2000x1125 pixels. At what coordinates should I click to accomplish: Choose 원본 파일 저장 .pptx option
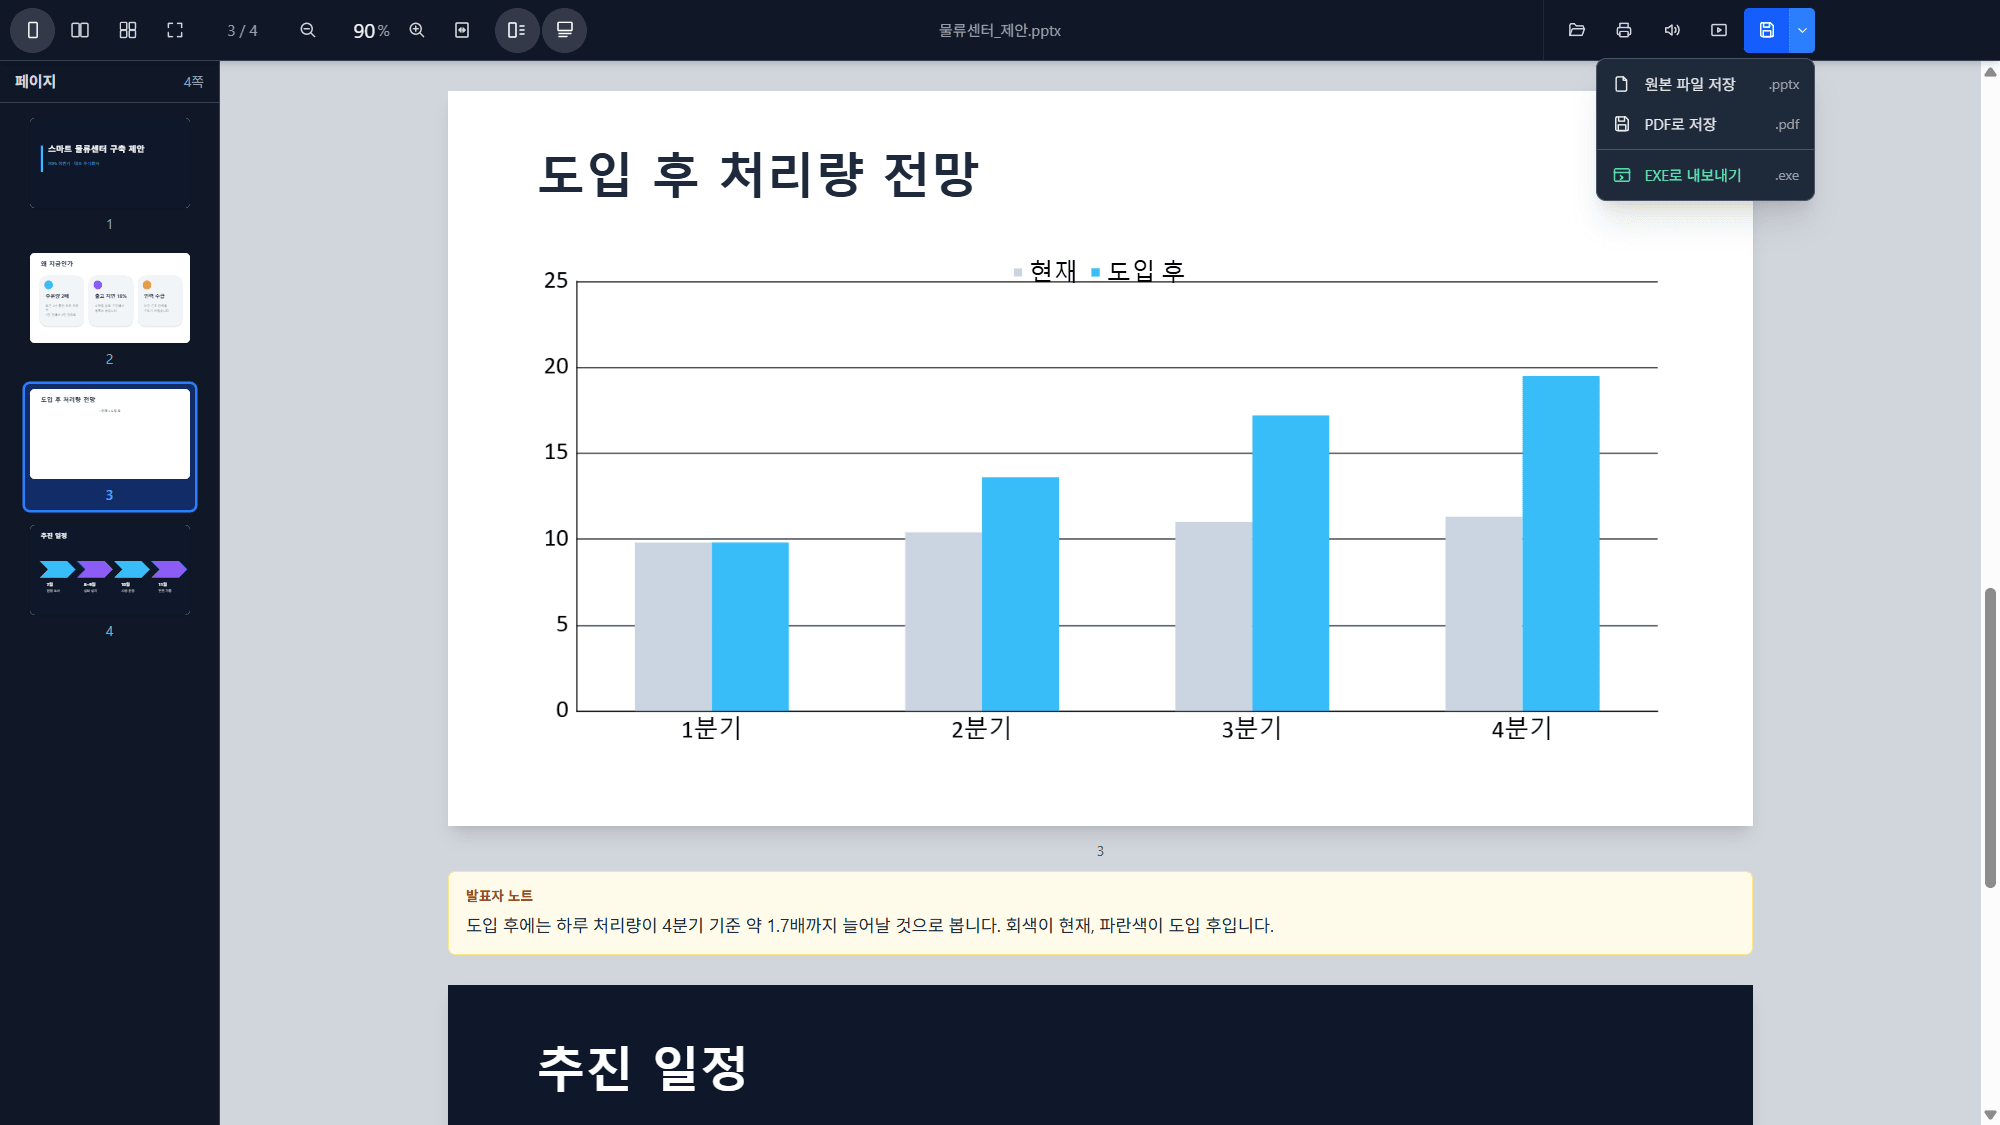[x=1706, y=84]
